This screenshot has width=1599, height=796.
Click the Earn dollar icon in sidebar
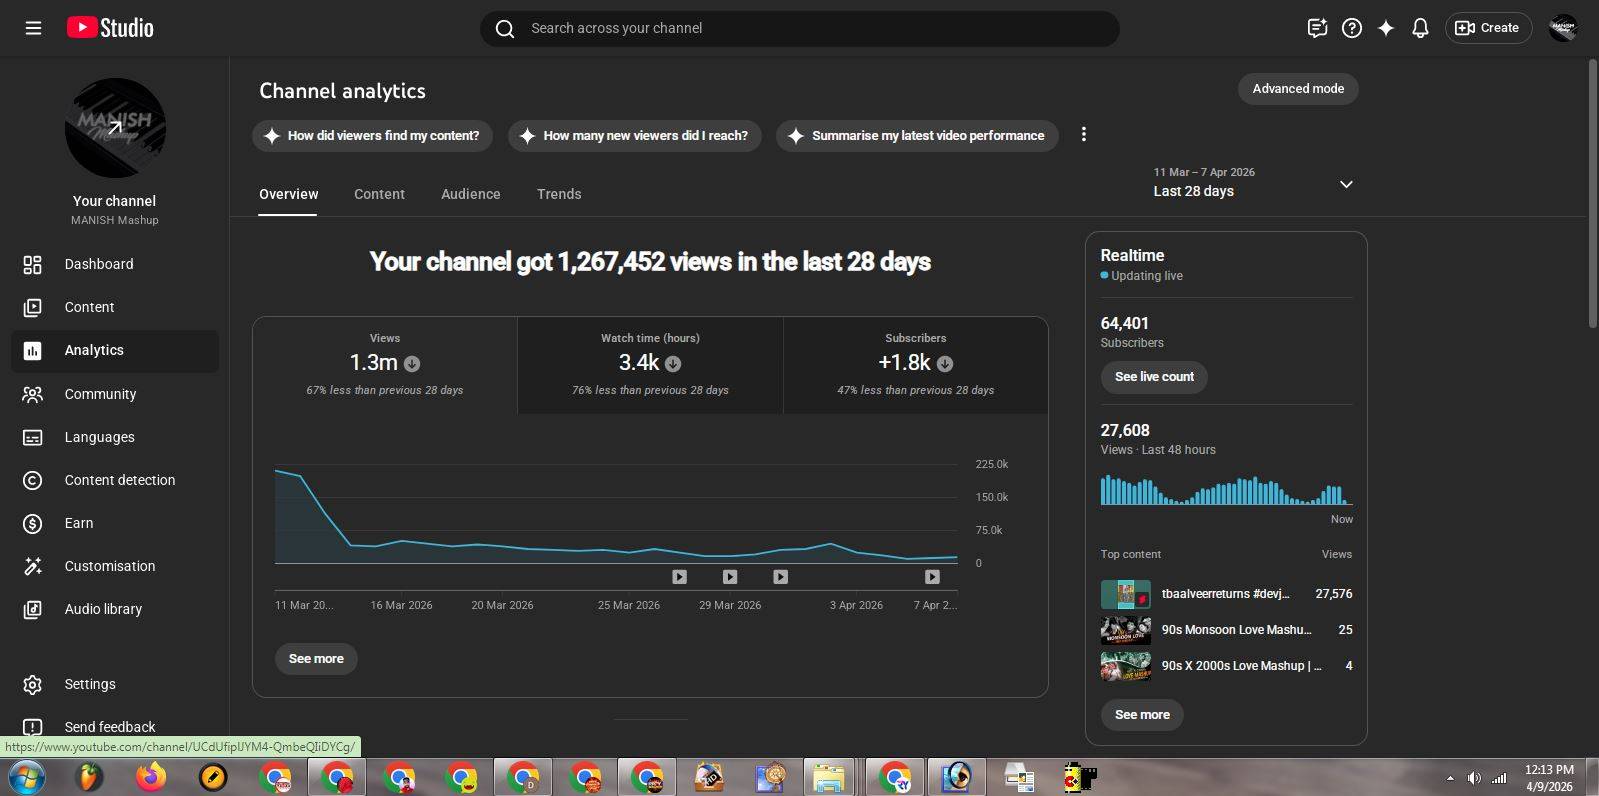coord(33,523)
